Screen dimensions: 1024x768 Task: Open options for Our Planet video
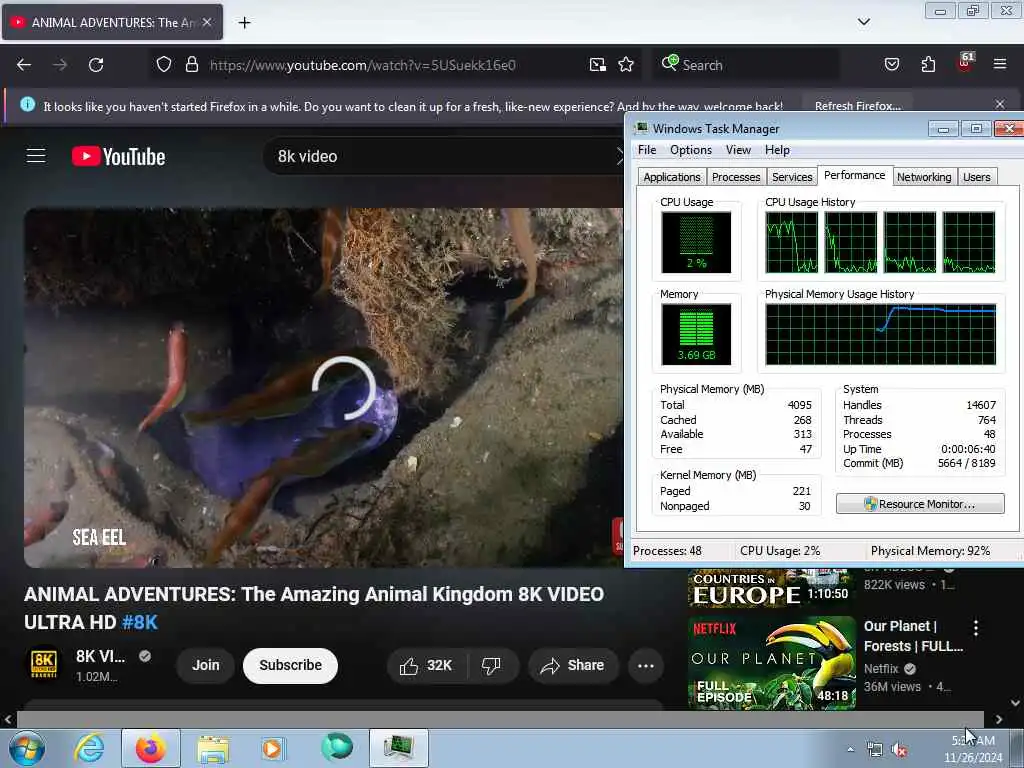[x=976, y=628]
